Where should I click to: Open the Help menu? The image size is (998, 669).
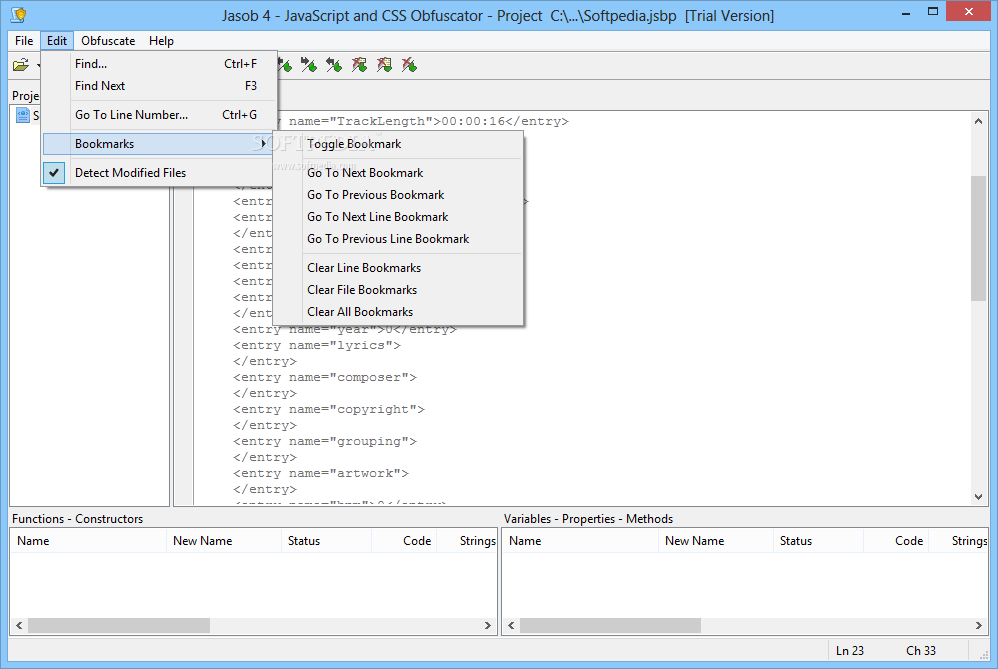(x=161, y=41)
